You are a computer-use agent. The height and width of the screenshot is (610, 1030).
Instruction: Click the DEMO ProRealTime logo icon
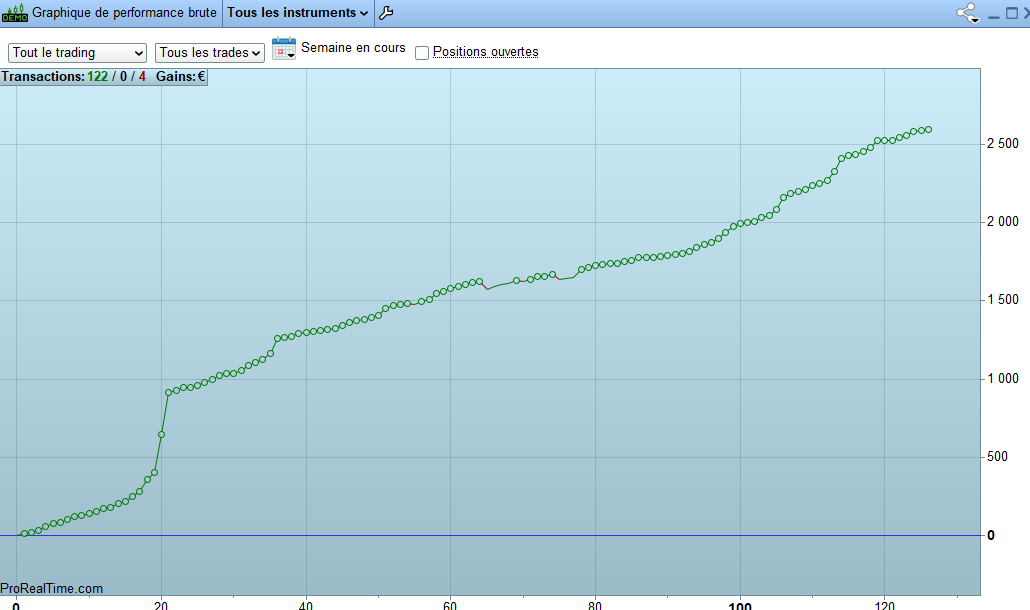click(x=14, y=12)
